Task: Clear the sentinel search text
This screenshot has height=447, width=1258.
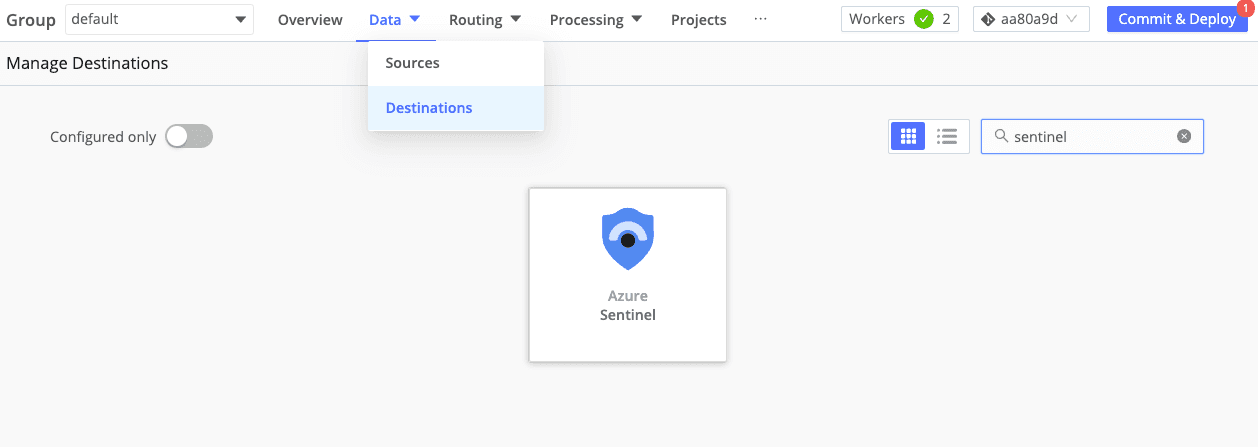Action: (1184, 137)
